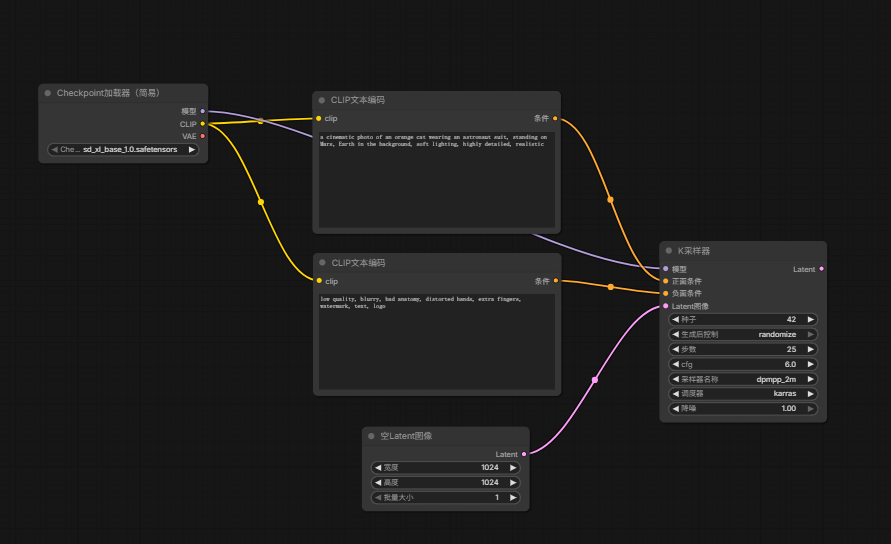Click the clip input port of the cinematic prompt node
The width and height of the screenshot is (891, 544).
click(319, 118)
